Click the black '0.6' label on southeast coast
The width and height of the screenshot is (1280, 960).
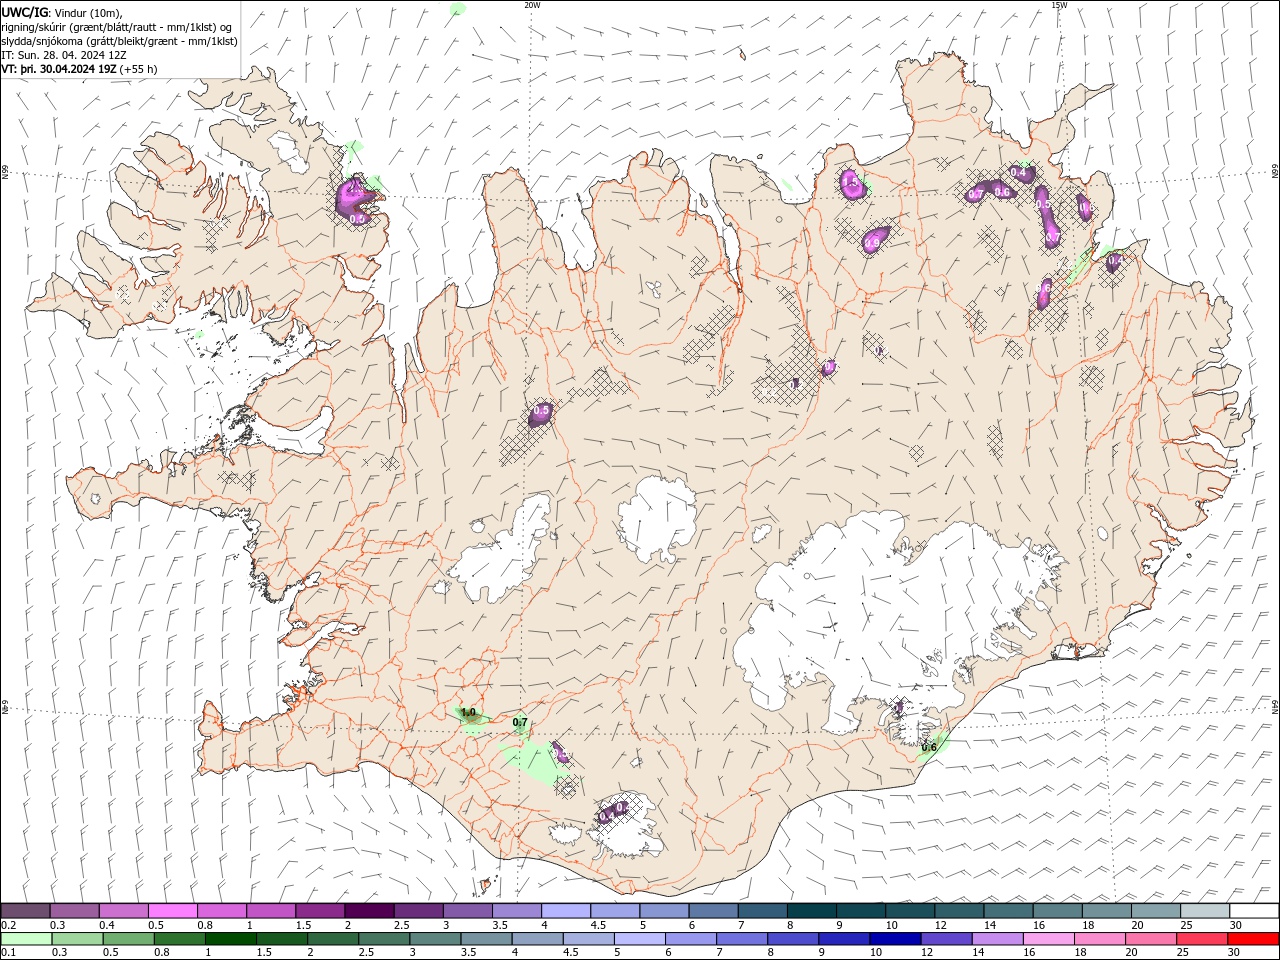[x=929, y=747]
